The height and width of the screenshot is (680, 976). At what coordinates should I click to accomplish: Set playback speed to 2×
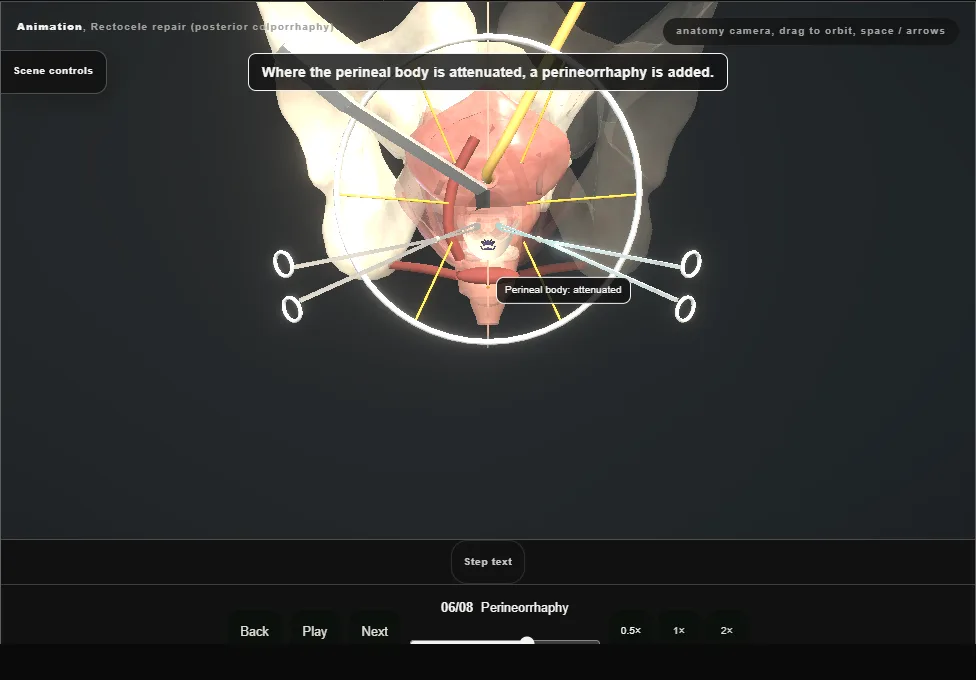click(726, 630)
